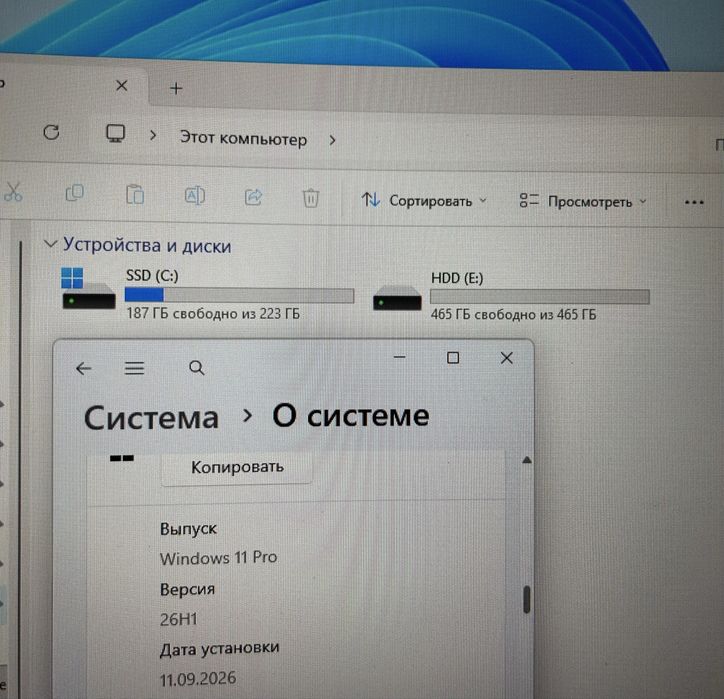
Task: Click the Cut scissors icon
Action: point(13,192)
